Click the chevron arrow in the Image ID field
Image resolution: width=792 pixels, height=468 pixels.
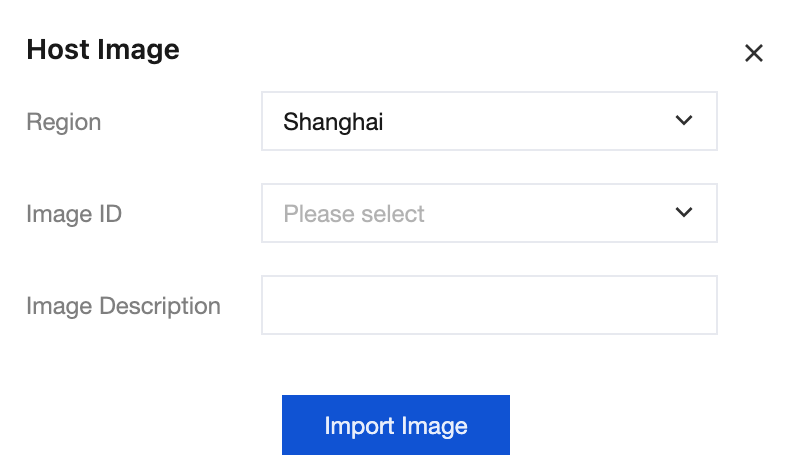point(684,212)
